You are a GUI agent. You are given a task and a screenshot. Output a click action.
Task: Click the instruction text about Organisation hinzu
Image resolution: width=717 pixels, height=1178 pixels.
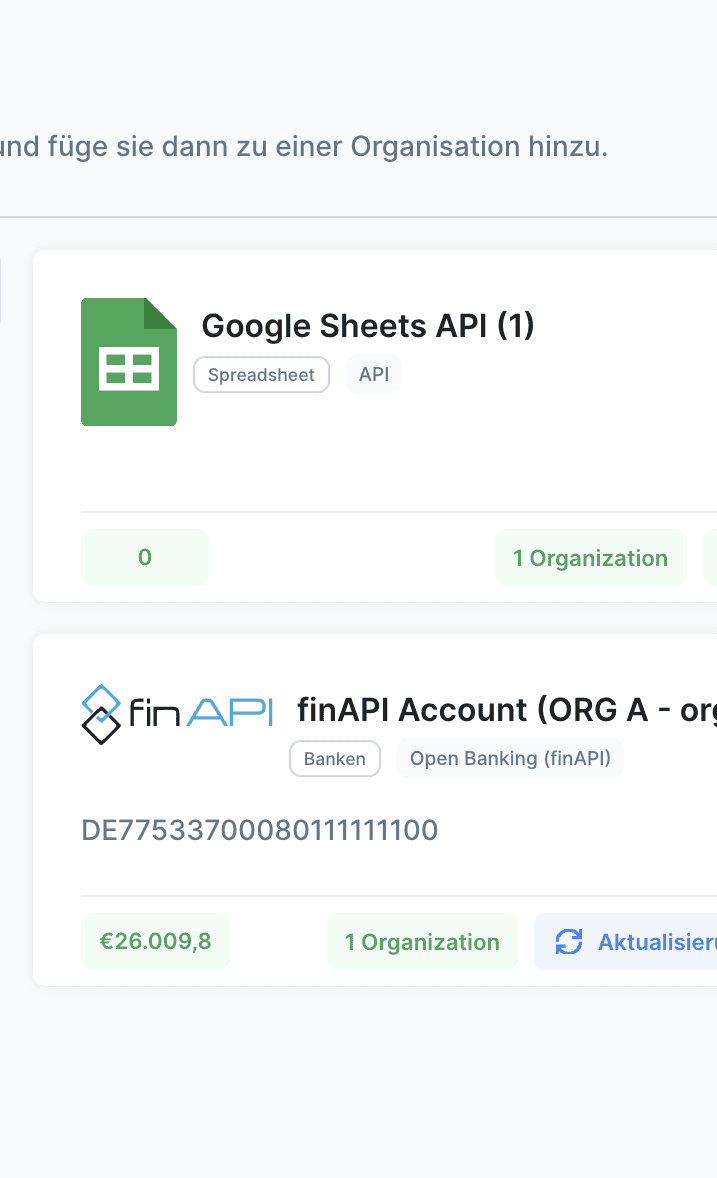click(x=304, y=147)
